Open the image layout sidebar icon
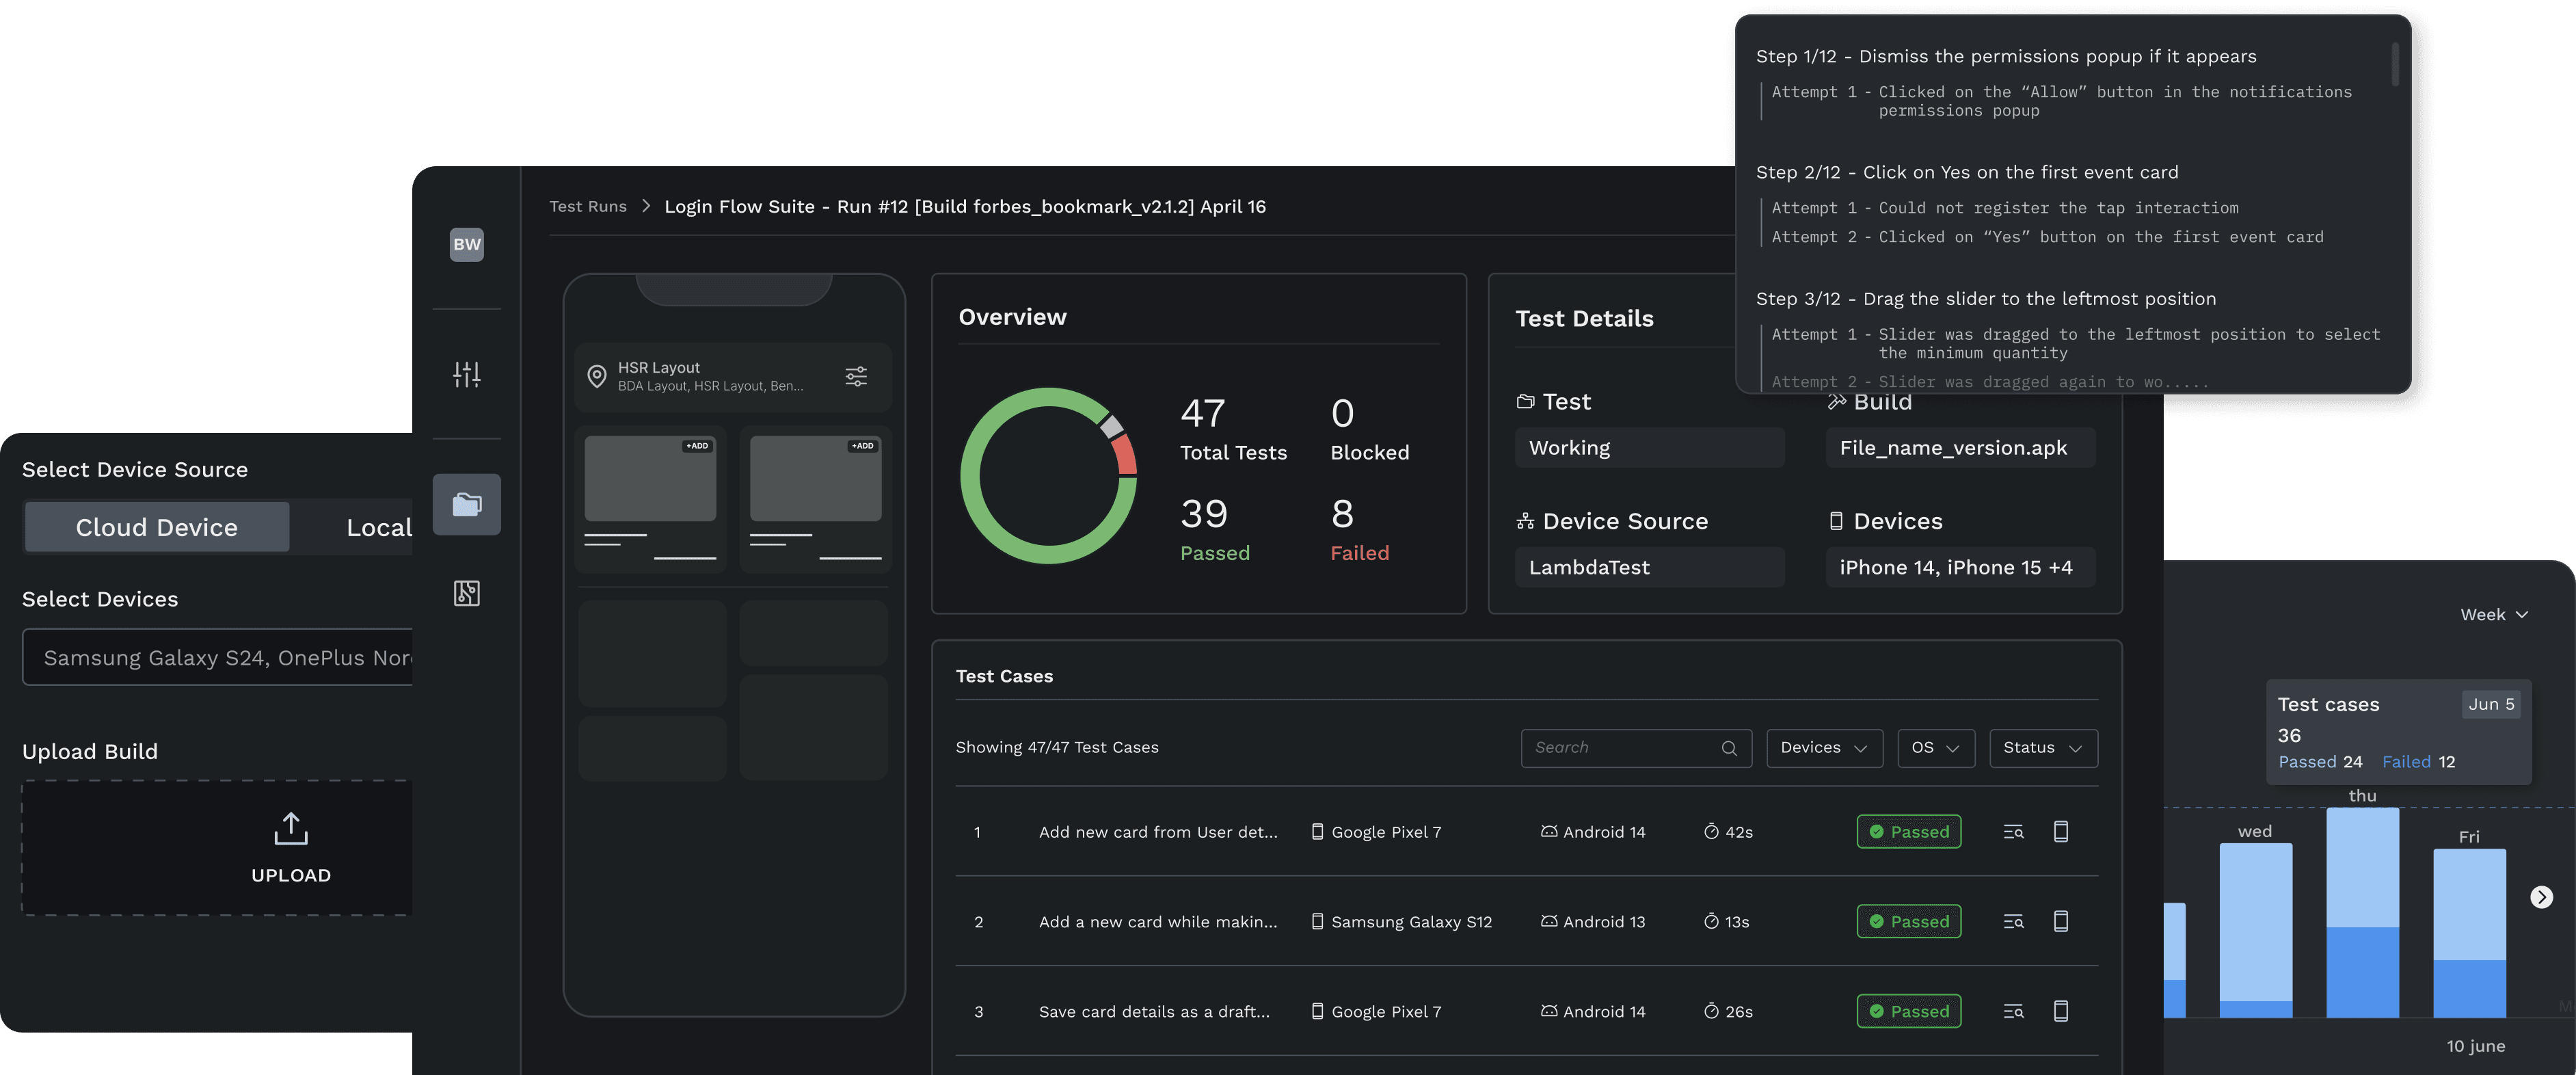This screenshot has height=1075, width=2576. point(467,593)
